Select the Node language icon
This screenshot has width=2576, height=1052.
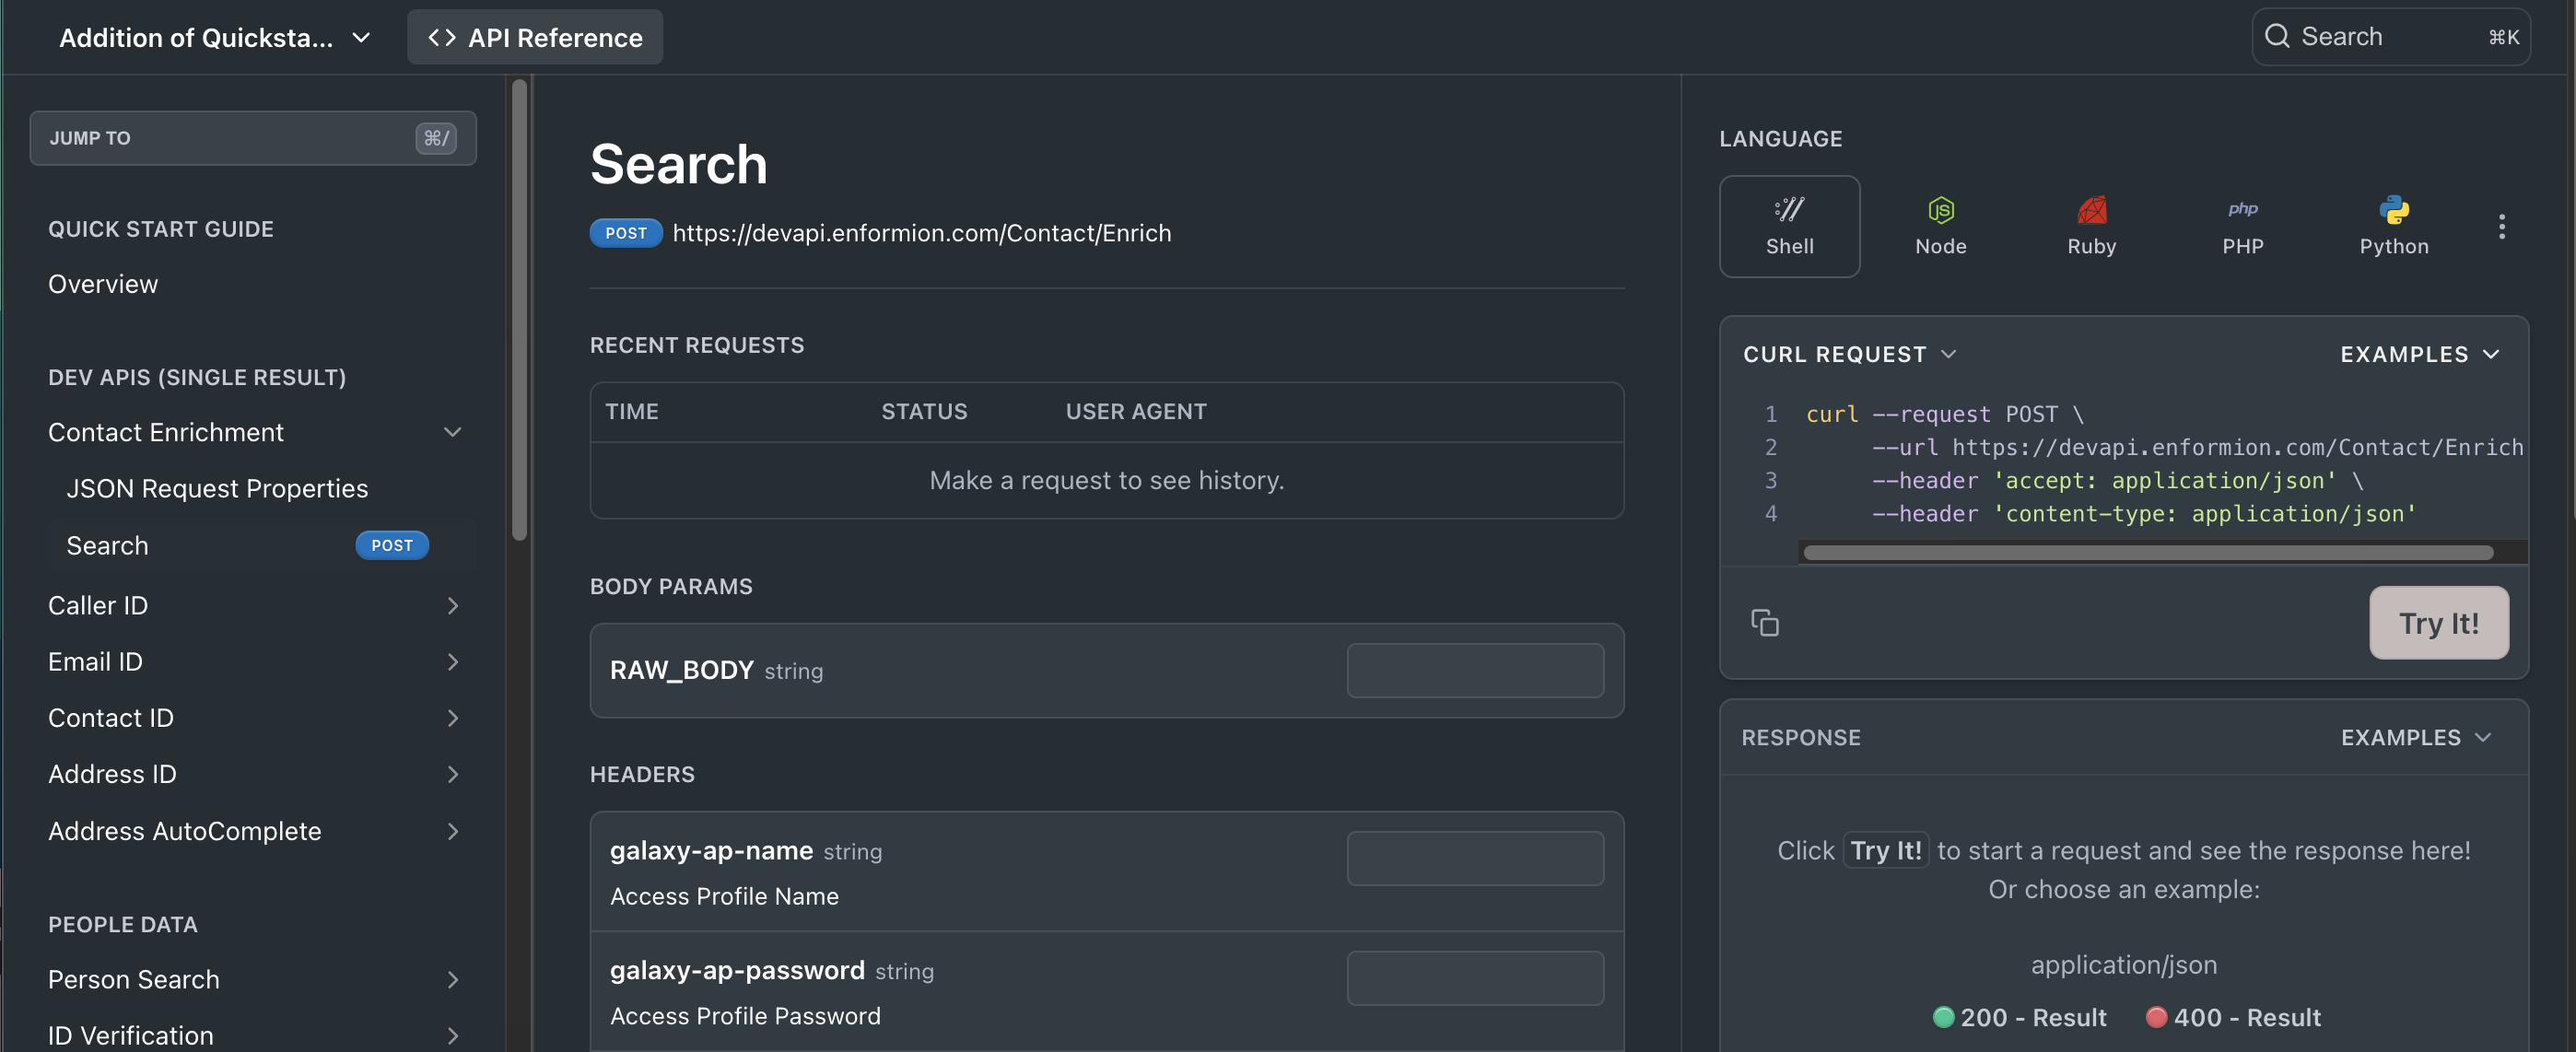click(1940, 209)
